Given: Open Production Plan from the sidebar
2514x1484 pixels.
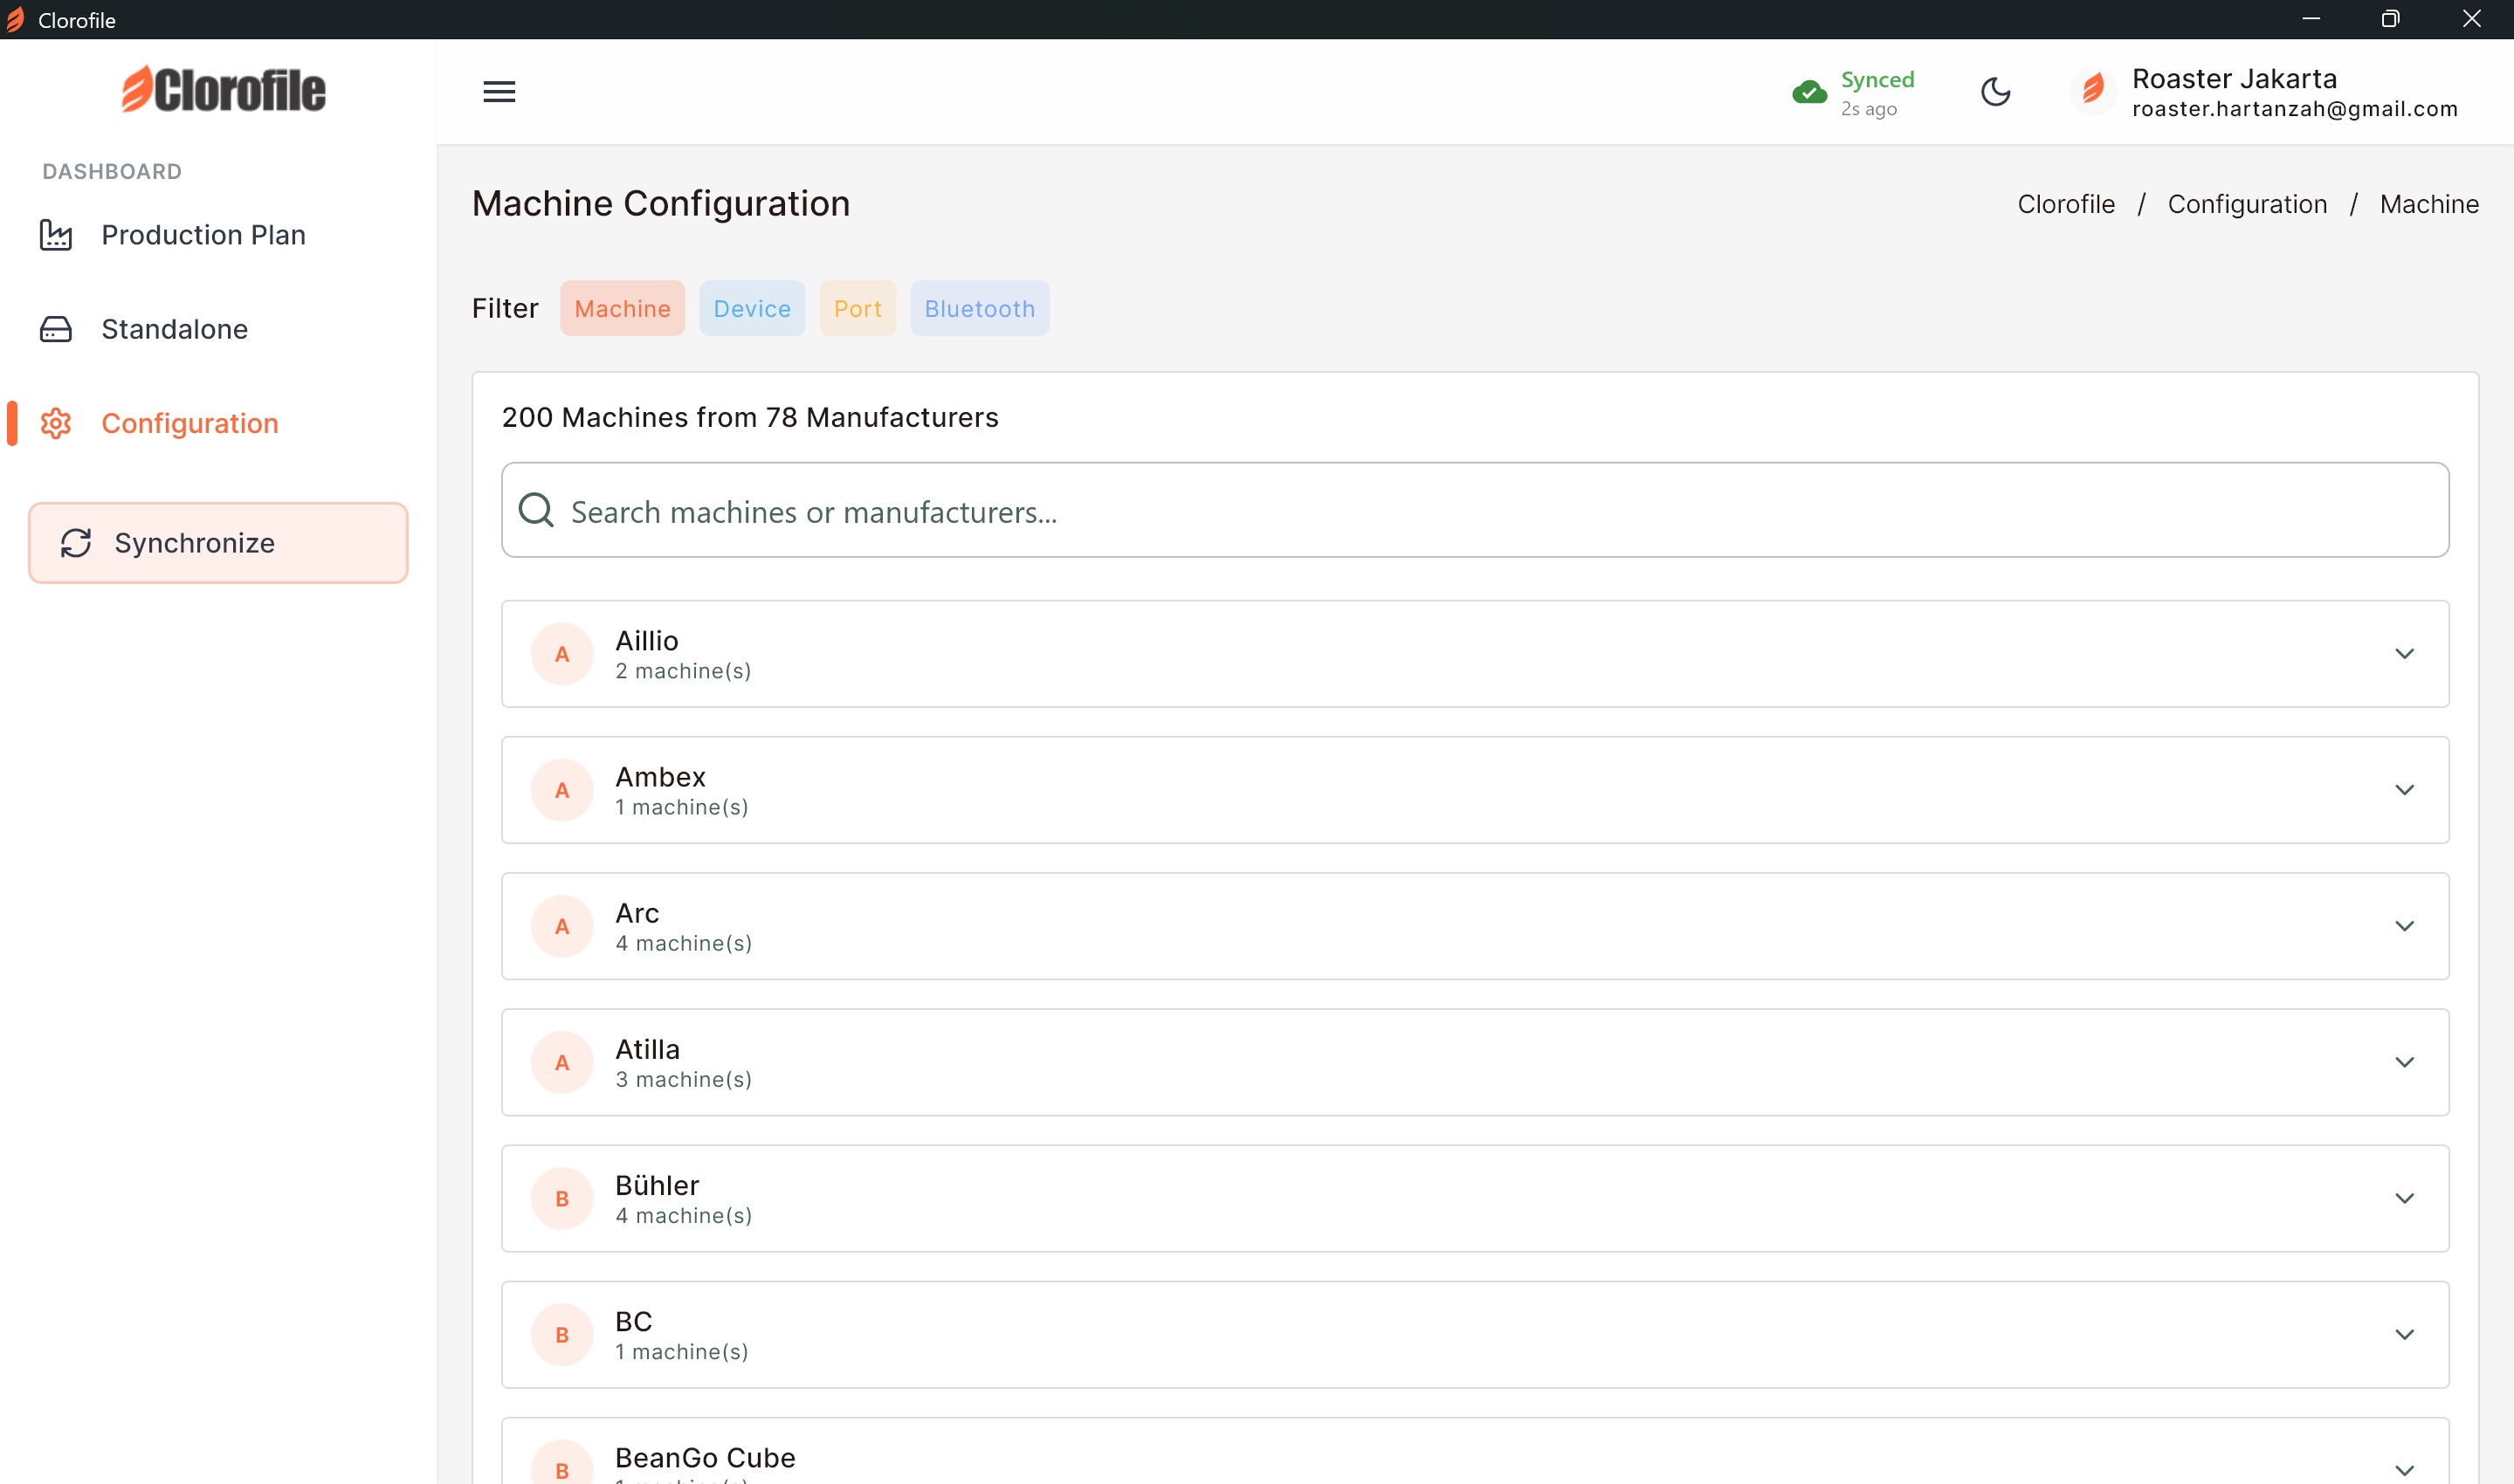Looking at the screenshot, I should [203, 234].
